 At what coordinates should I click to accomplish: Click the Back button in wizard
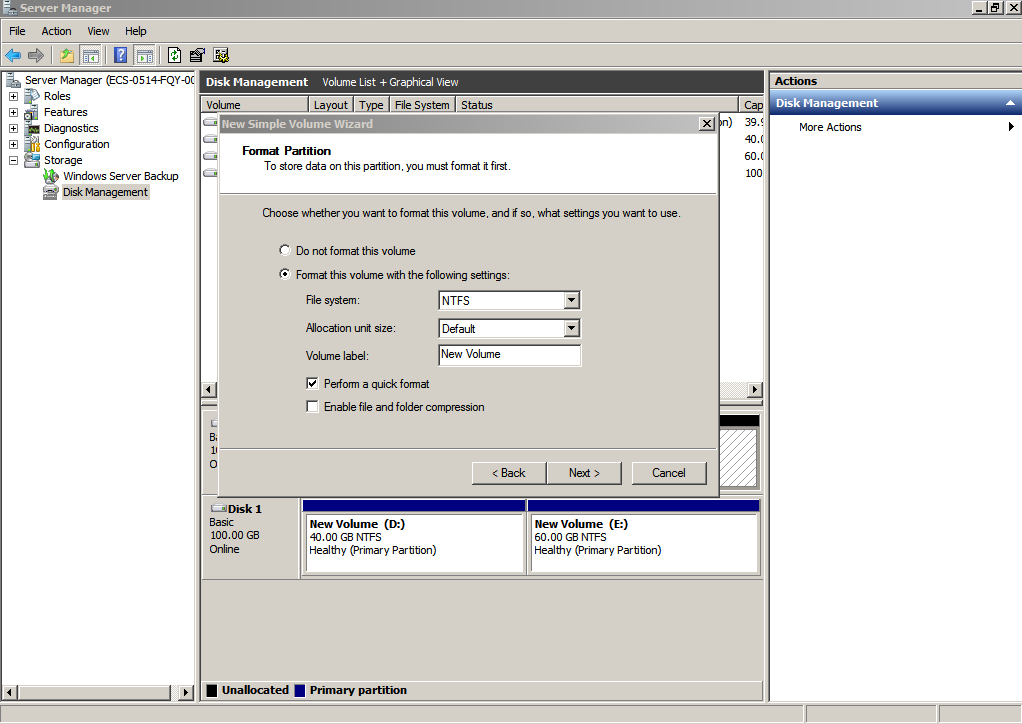pos(508,473)
